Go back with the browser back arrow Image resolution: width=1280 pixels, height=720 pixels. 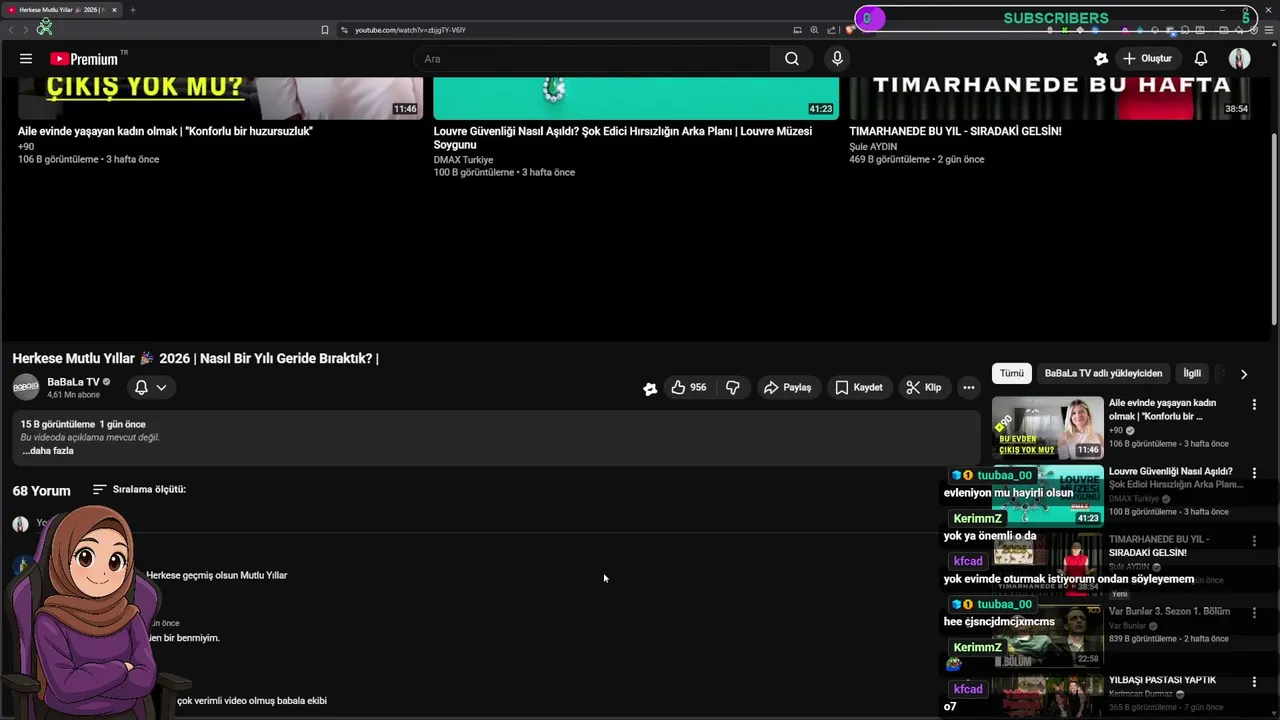pos(11,30)
